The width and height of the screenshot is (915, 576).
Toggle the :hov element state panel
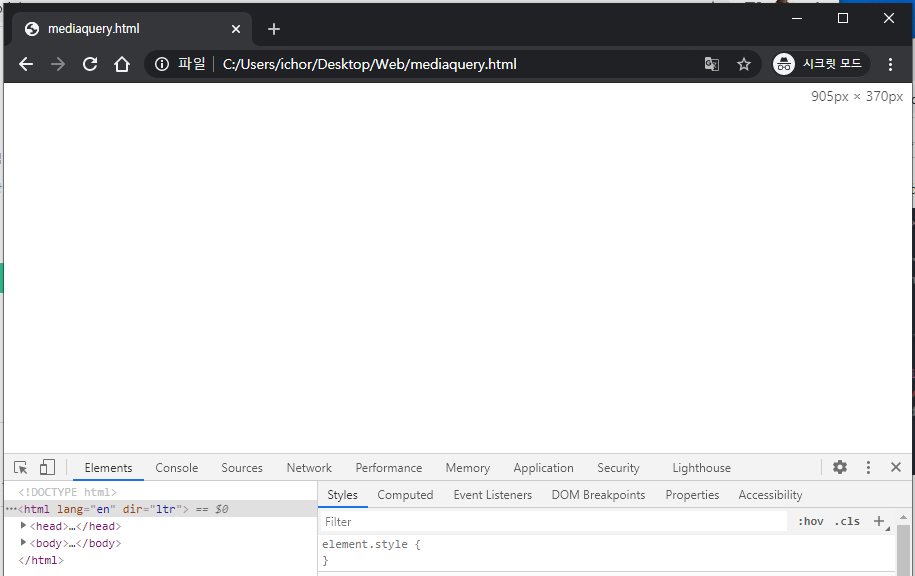point(811,521)
